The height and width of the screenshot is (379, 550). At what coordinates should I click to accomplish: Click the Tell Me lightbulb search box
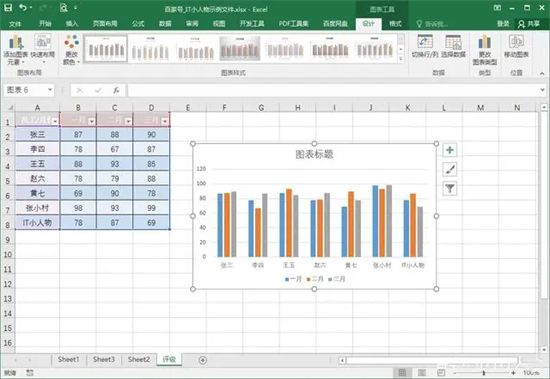pos(432,24)
